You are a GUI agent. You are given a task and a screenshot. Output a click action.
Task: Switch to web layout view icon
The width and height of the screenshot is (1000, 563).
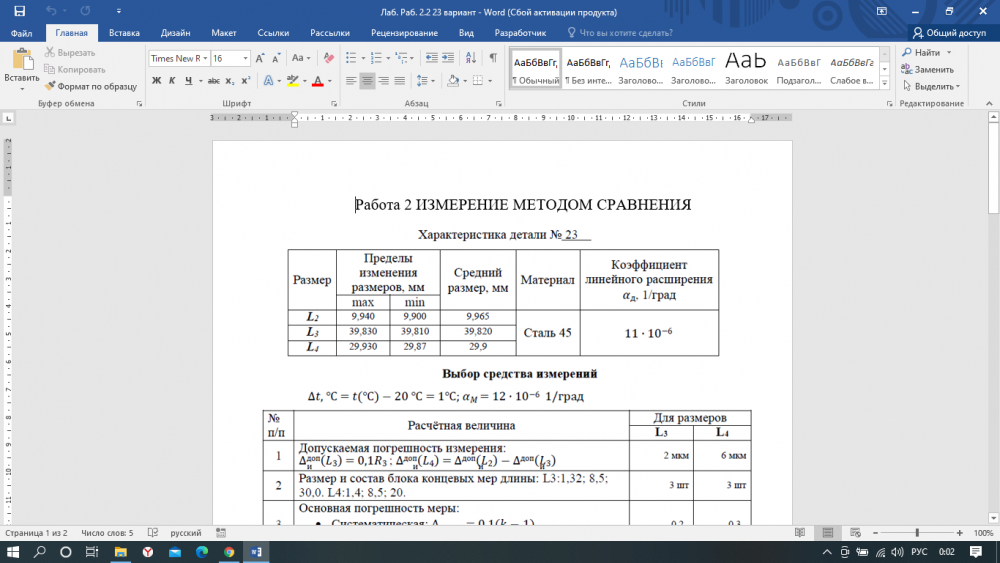click(x=855, y=532)
